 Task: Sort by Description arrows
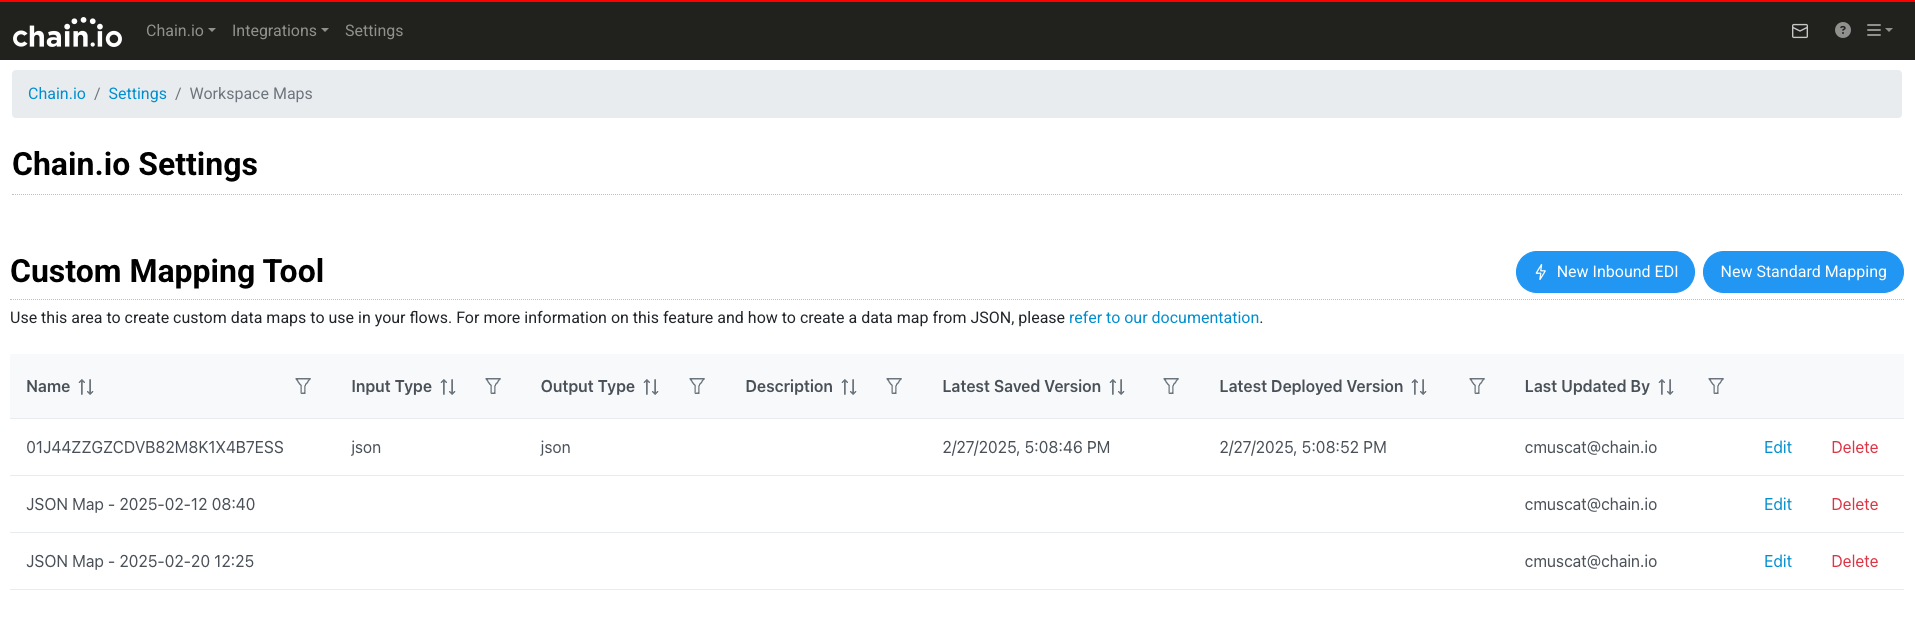pyautogui.click(x=849, y=387)
